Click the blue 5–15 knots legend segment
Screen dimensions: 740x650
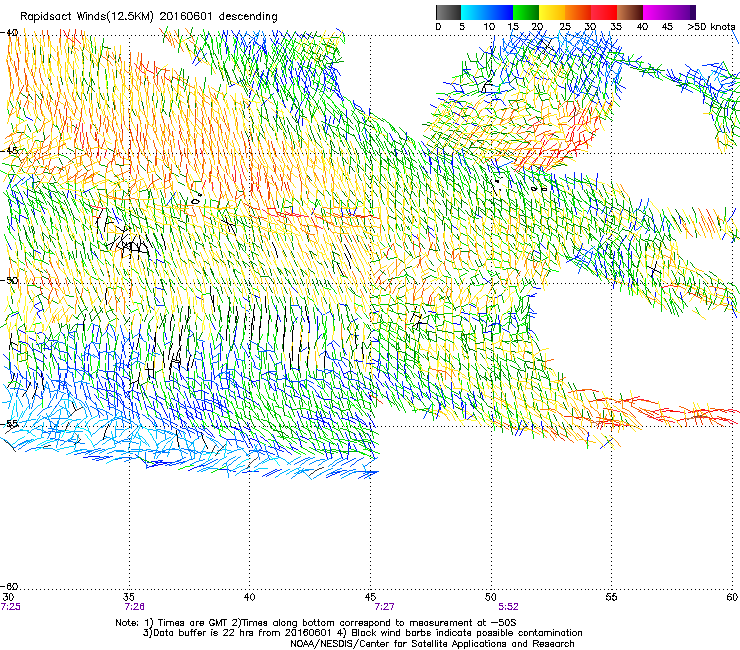point(487,12)
